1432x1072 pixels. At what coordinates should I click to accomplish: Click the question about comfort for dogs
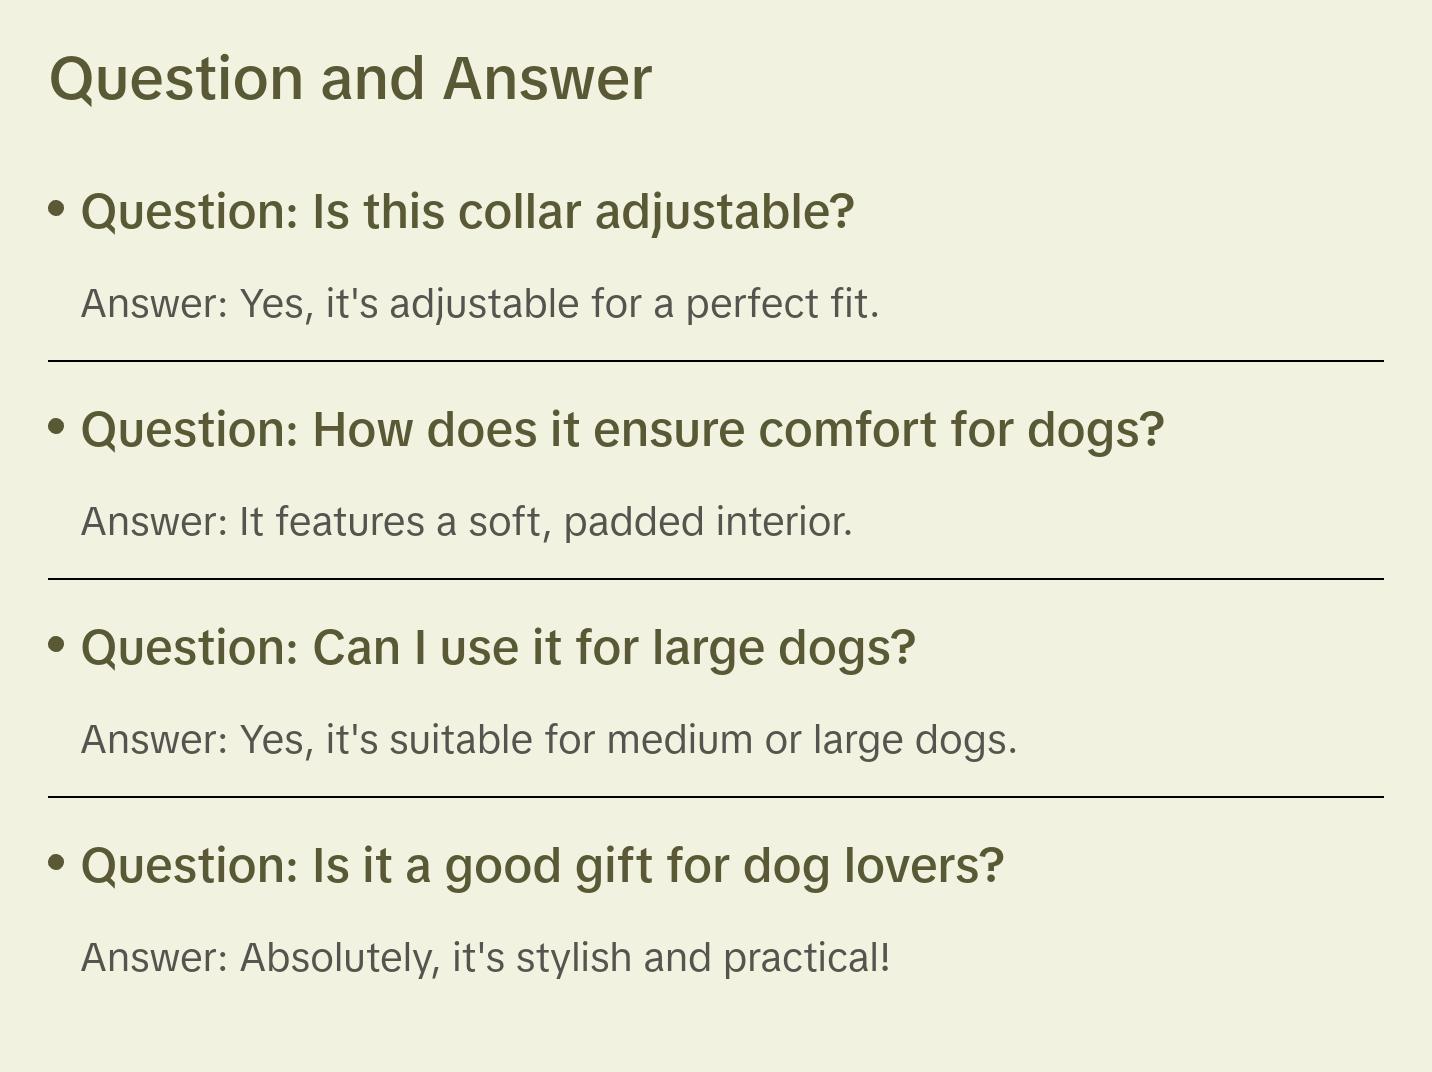[622, 430]
